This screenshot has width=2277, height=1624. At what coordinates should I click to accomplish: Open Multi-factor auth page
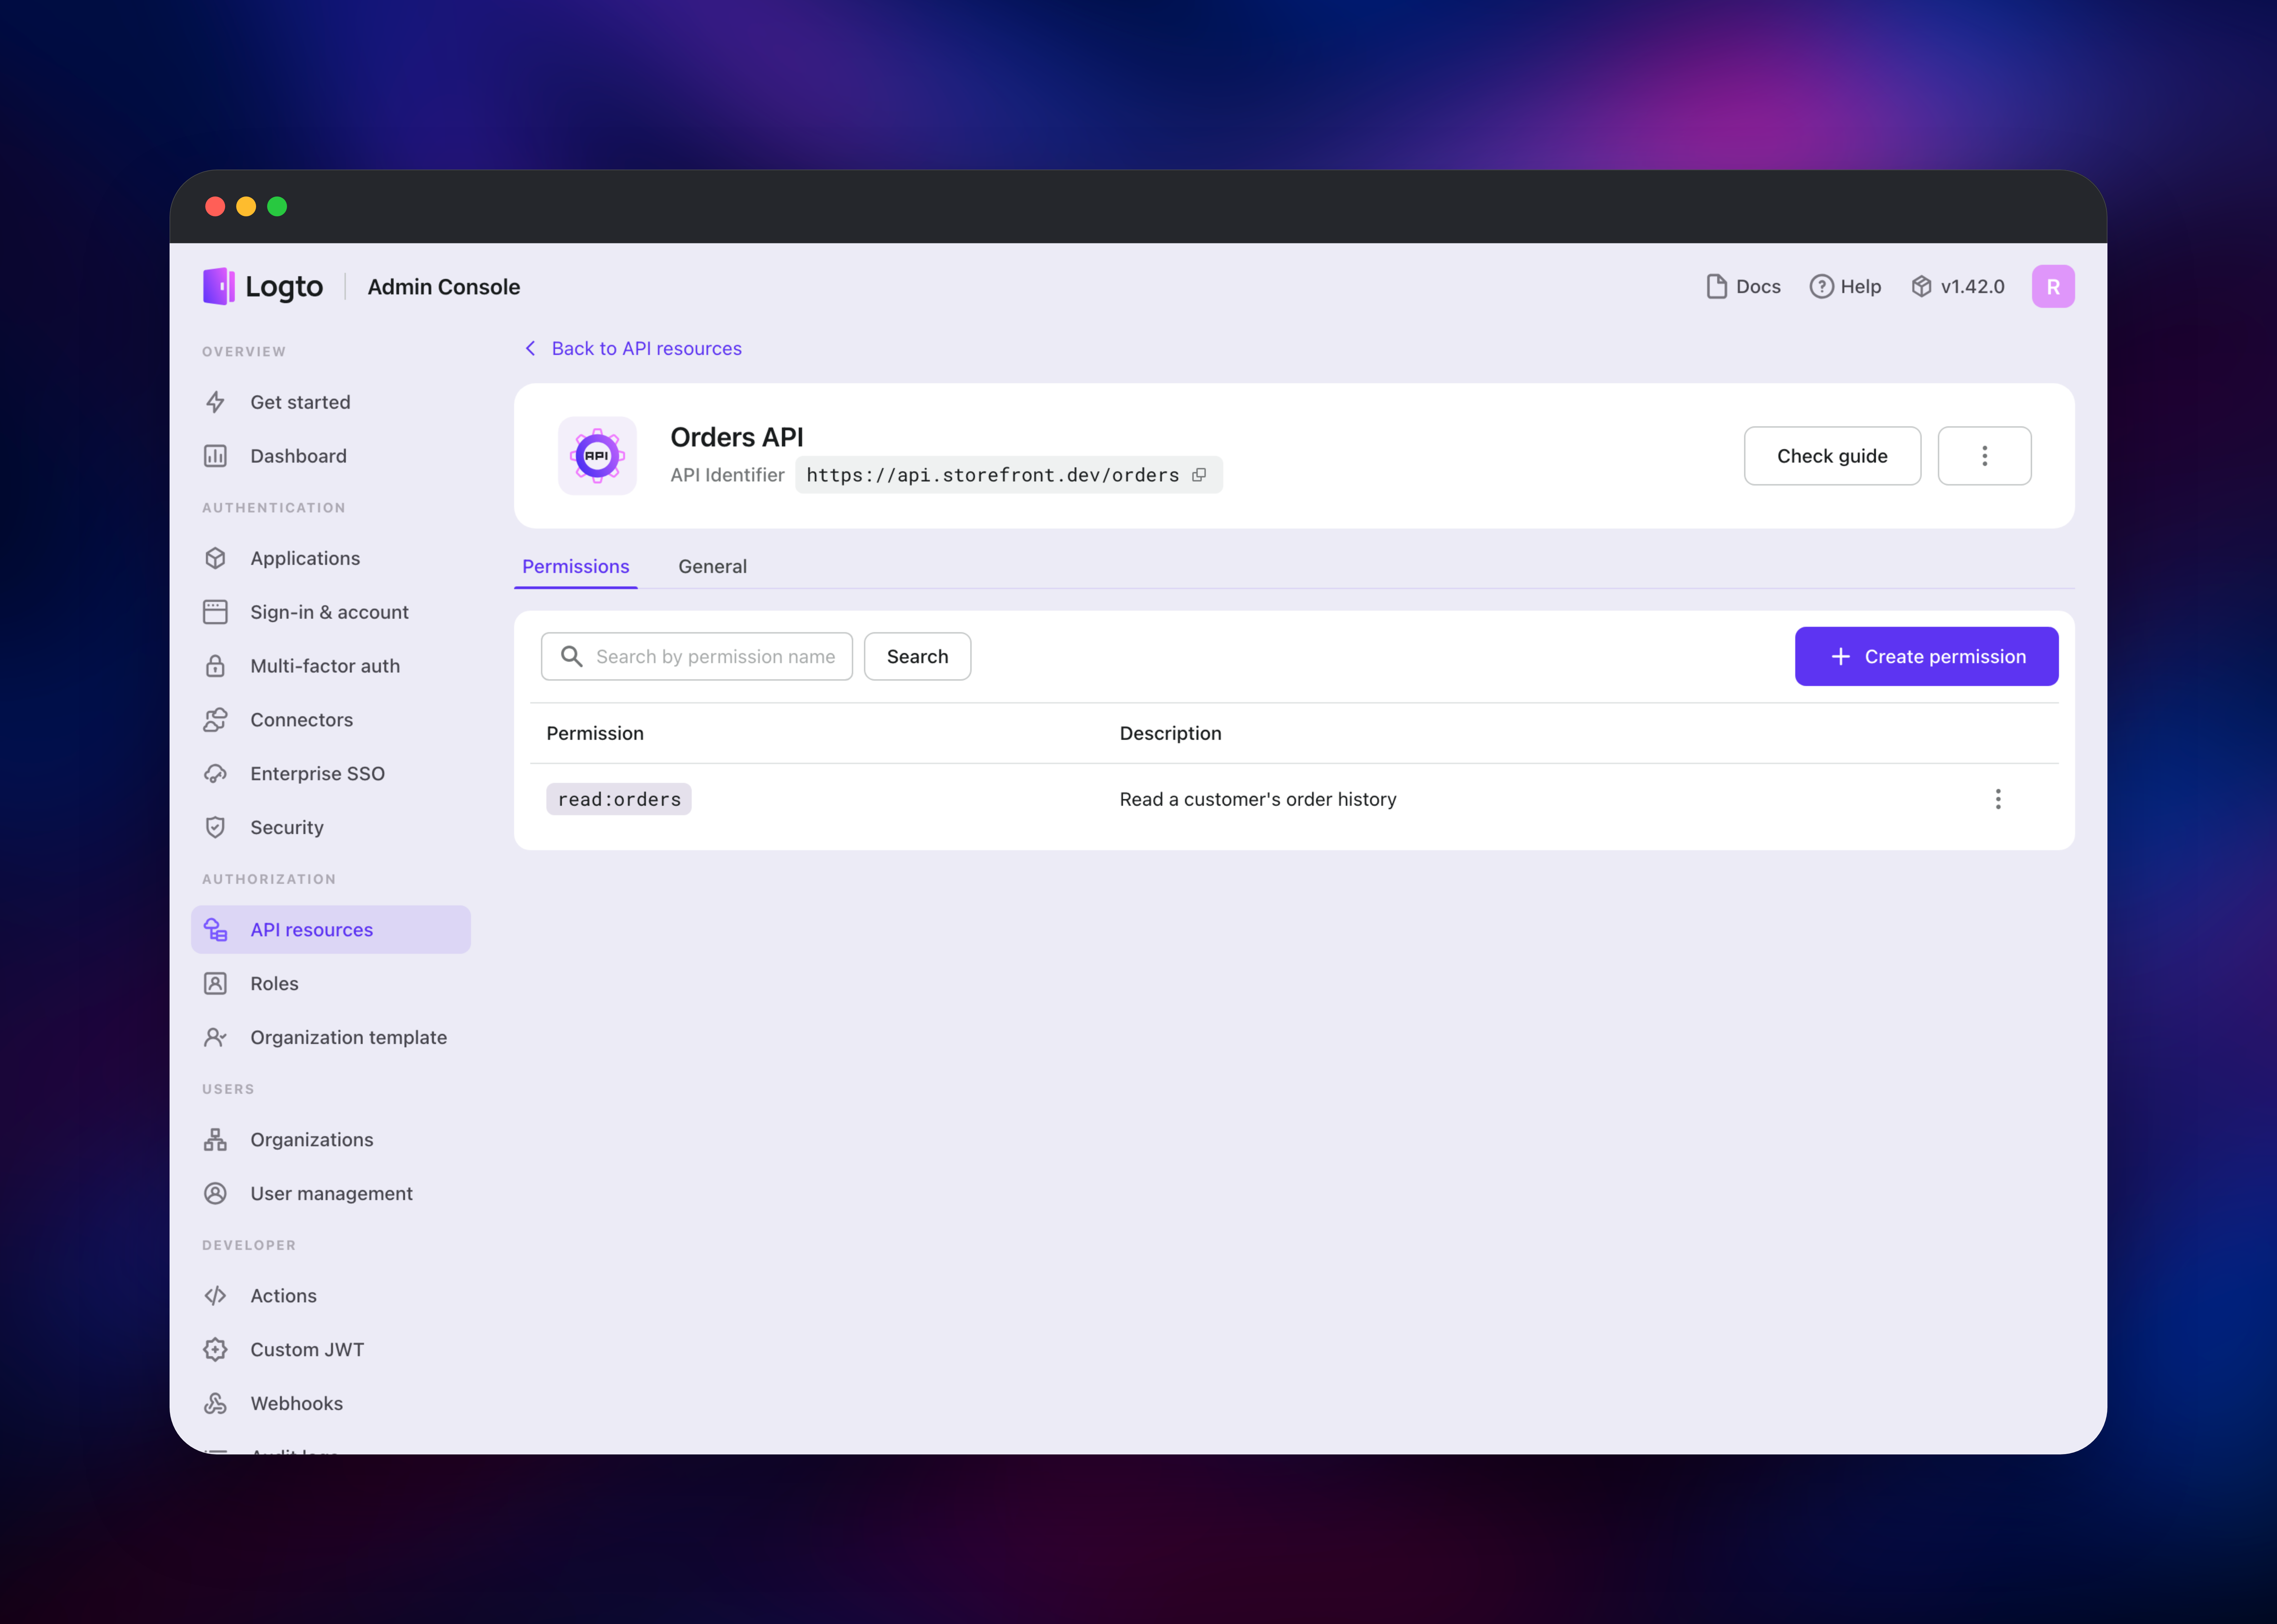pyautogui.click(x=331, y=666)
